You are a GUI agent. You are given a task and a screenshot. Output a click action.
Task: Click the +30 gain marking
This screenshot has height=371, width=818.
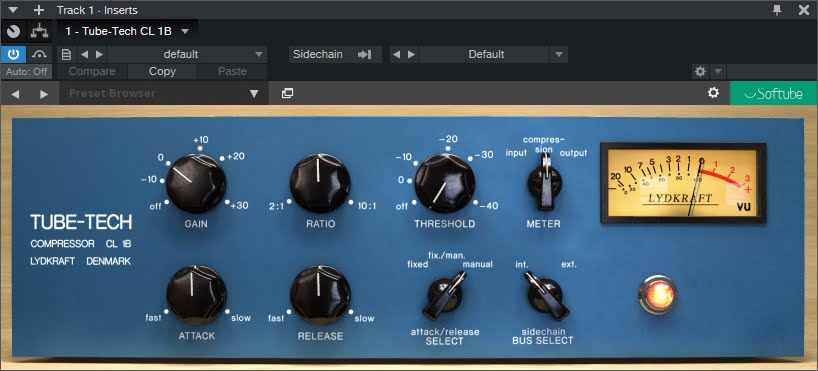[239, 206]
